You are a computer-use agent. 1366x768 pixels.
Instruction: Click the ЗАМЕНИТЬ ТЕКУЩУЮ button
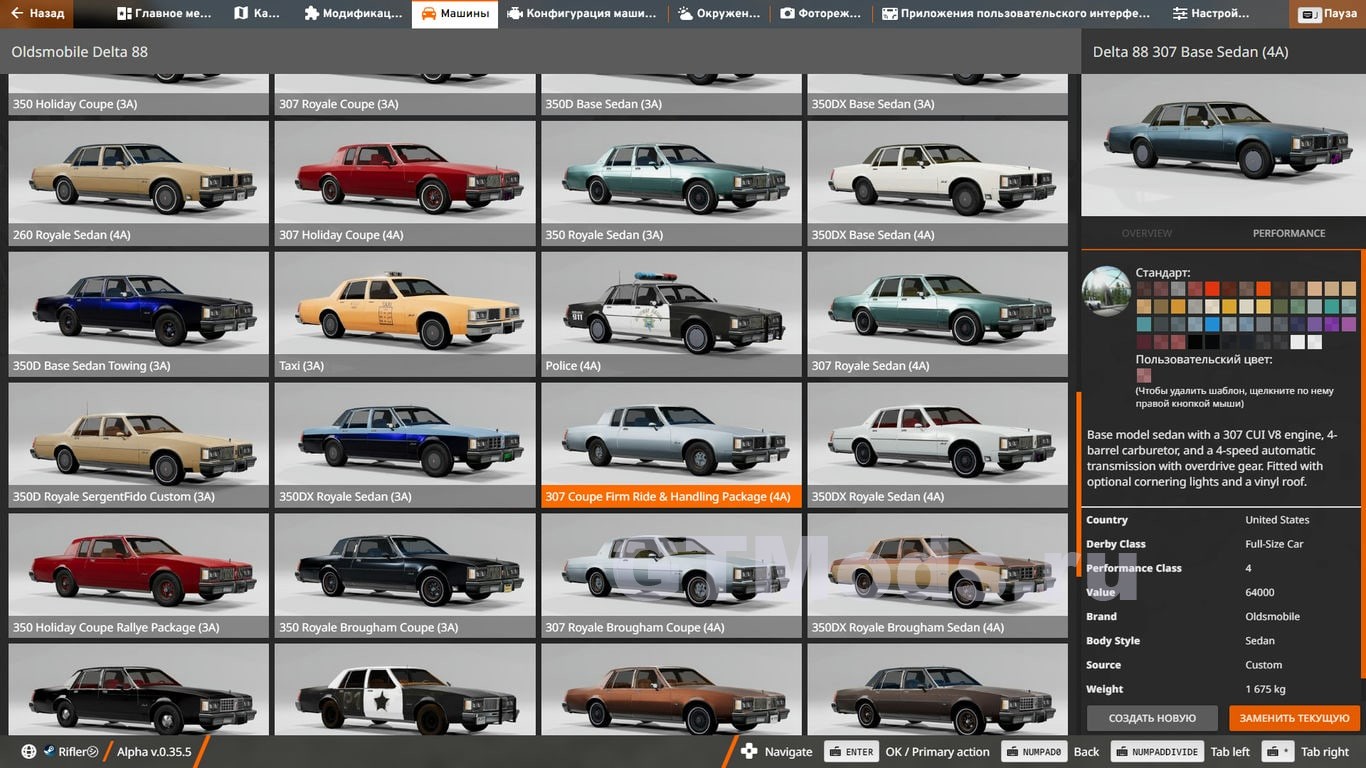click(1294, 718)
